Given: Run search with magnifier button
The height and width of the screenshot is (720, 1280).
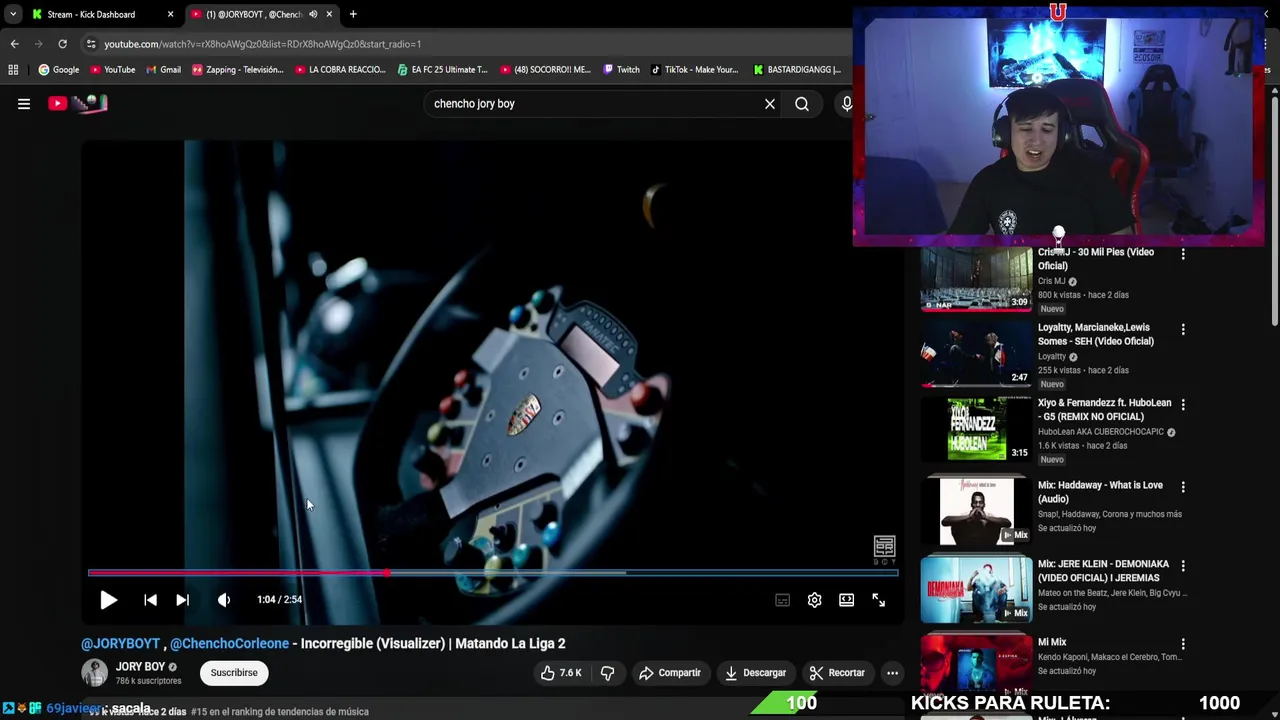Looking at the screenshot, I should point(802,104).
